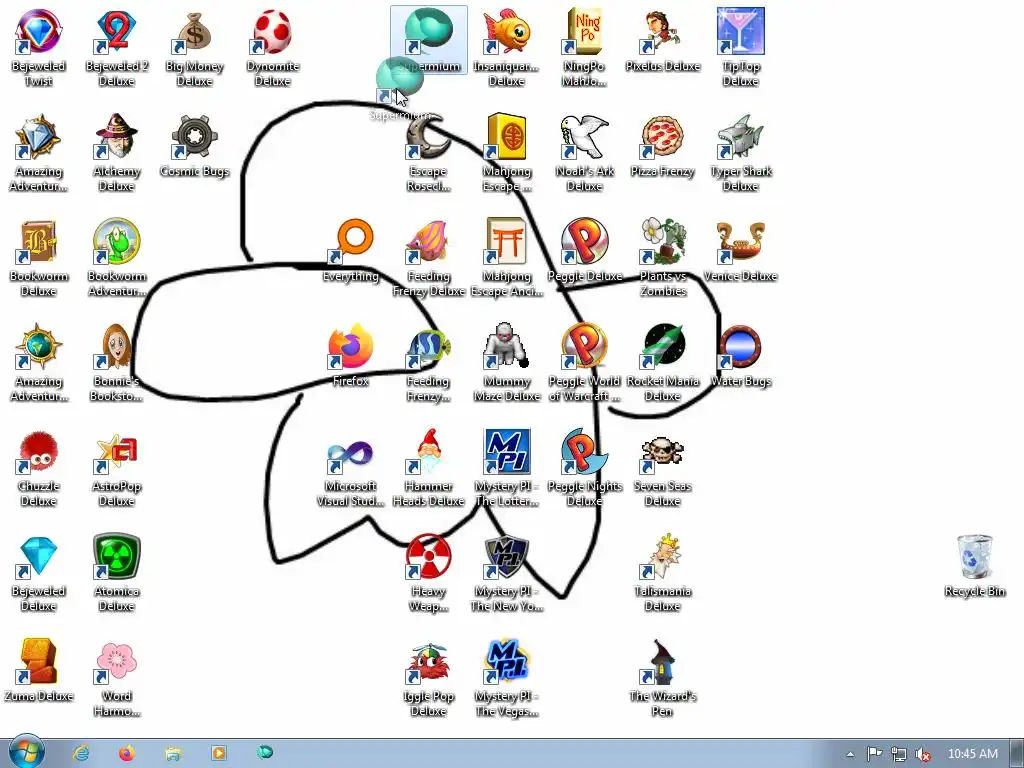This screenshot has width=1024, height=768.
Task: Select the Everything search shortcut
Action: tap(351, 251)
